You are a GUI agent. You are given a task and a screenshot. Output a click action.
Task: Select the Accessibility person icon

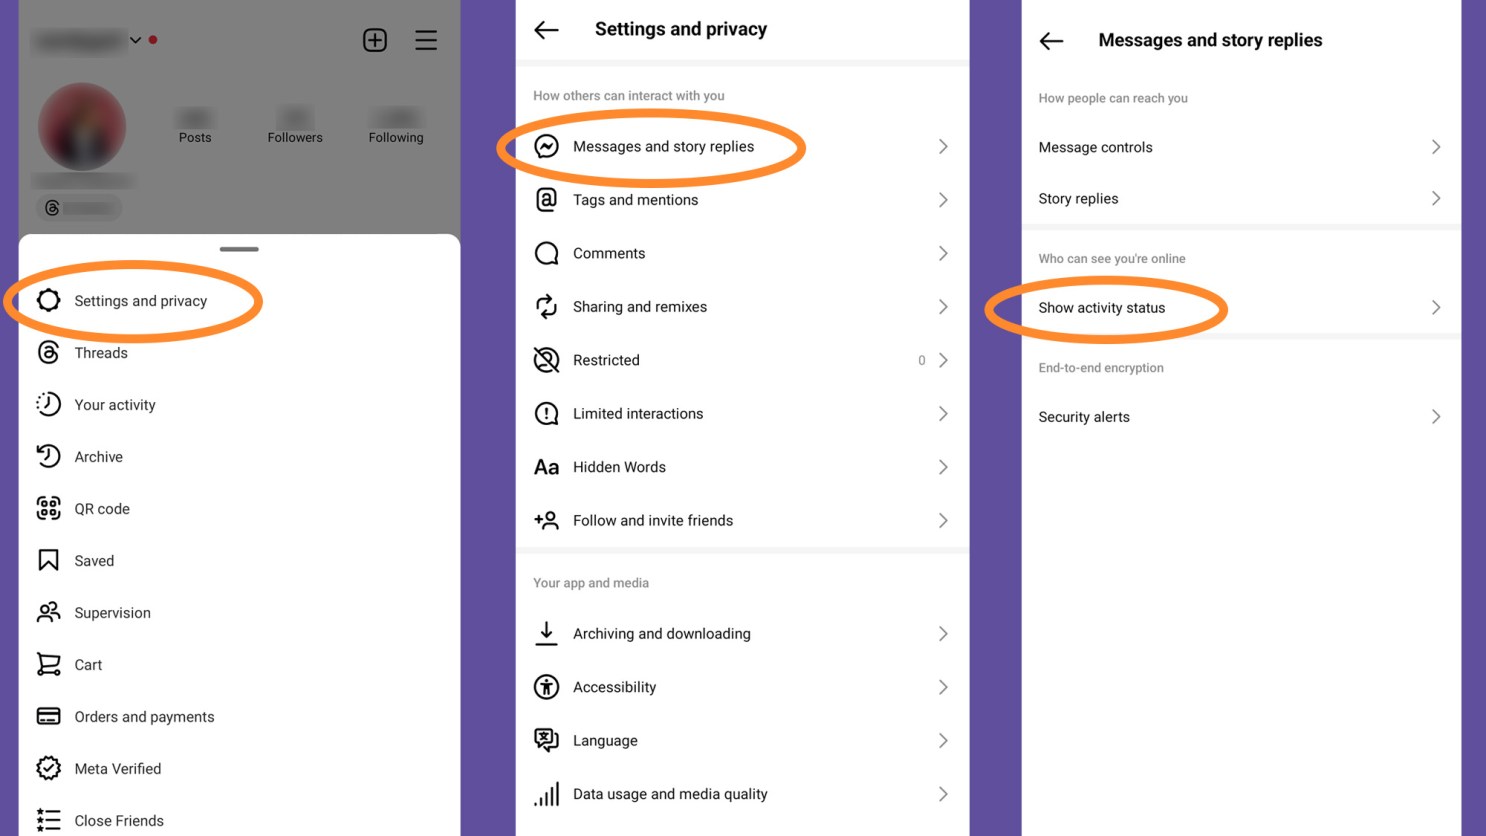(x=546, y=687)
